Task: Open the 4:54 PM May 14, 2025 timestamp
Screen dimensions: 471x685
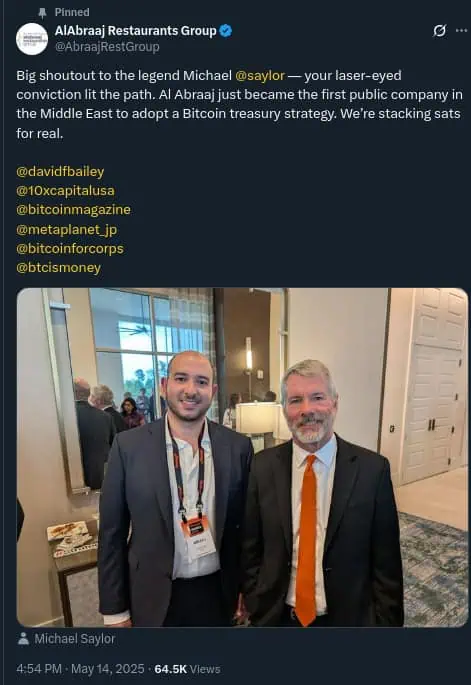Action: (x=80, y=669)
